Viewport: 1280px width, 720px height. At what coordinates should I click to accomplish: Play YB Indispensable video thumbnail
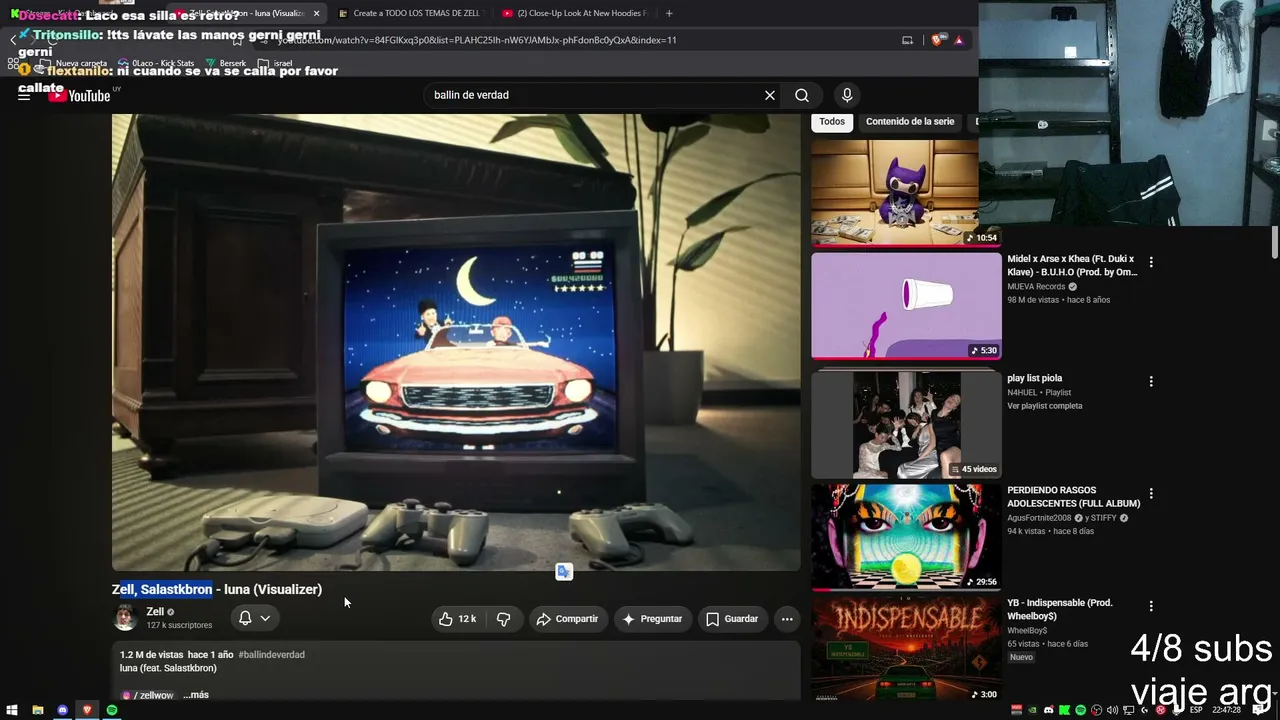(x=906, y=649)
